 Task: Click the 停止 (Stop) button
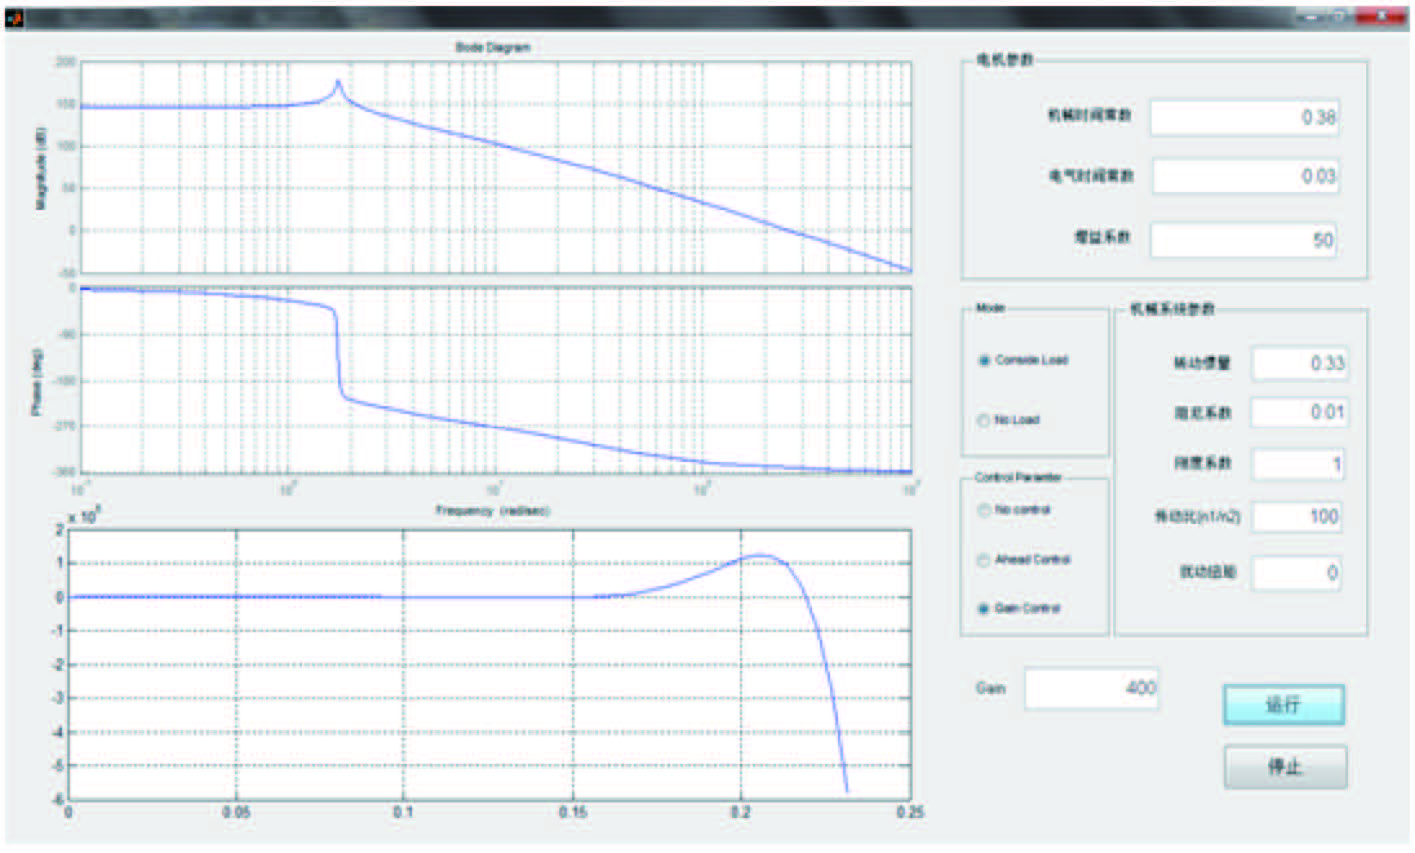[x=1285, y=767]
